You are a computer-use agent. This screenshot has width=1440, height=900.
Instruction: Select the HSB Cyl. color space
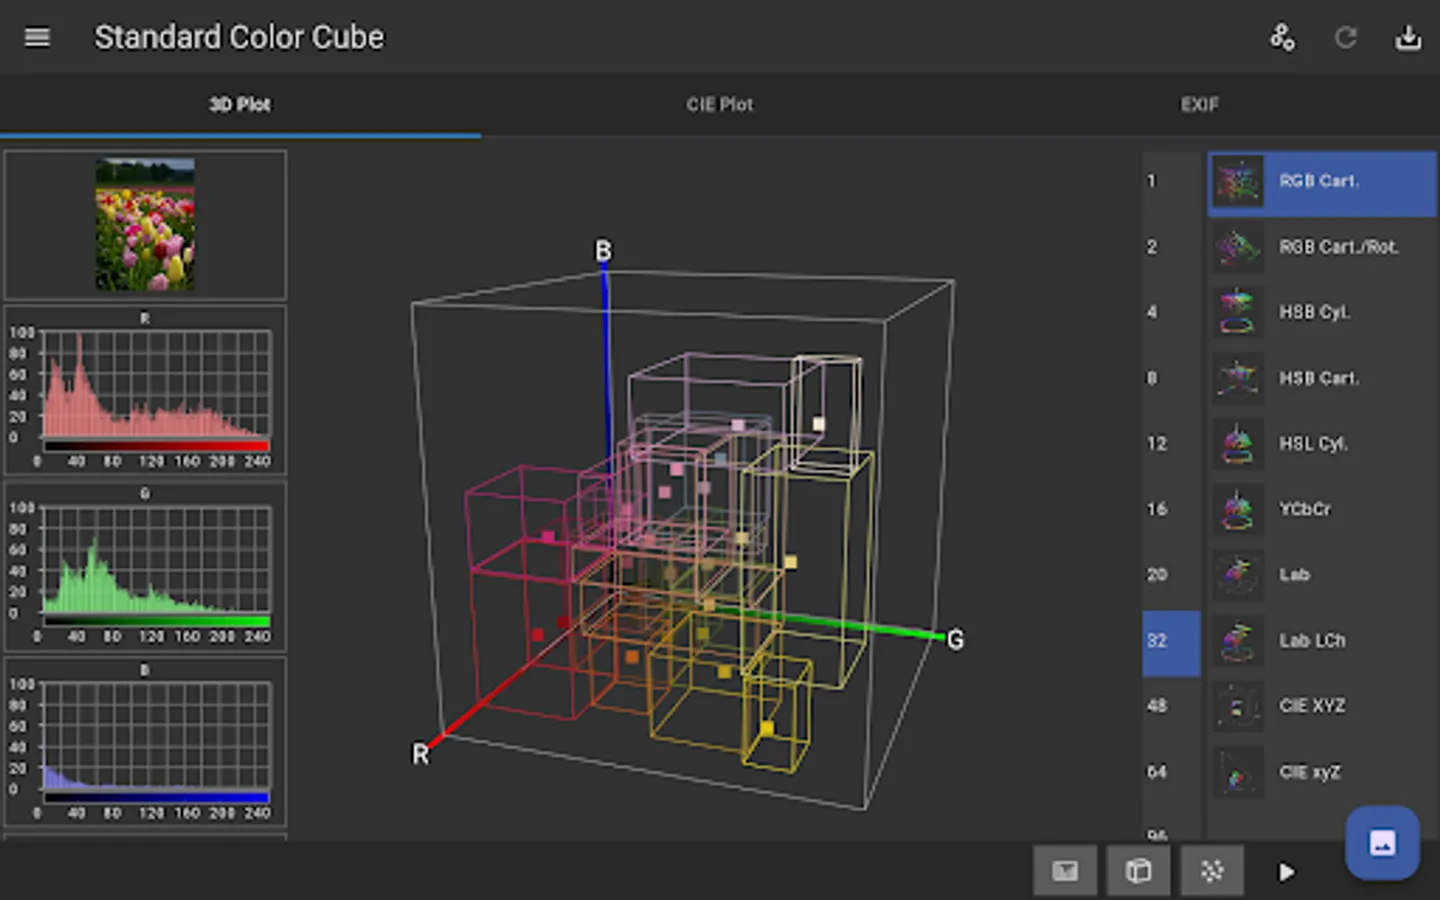1322,312
